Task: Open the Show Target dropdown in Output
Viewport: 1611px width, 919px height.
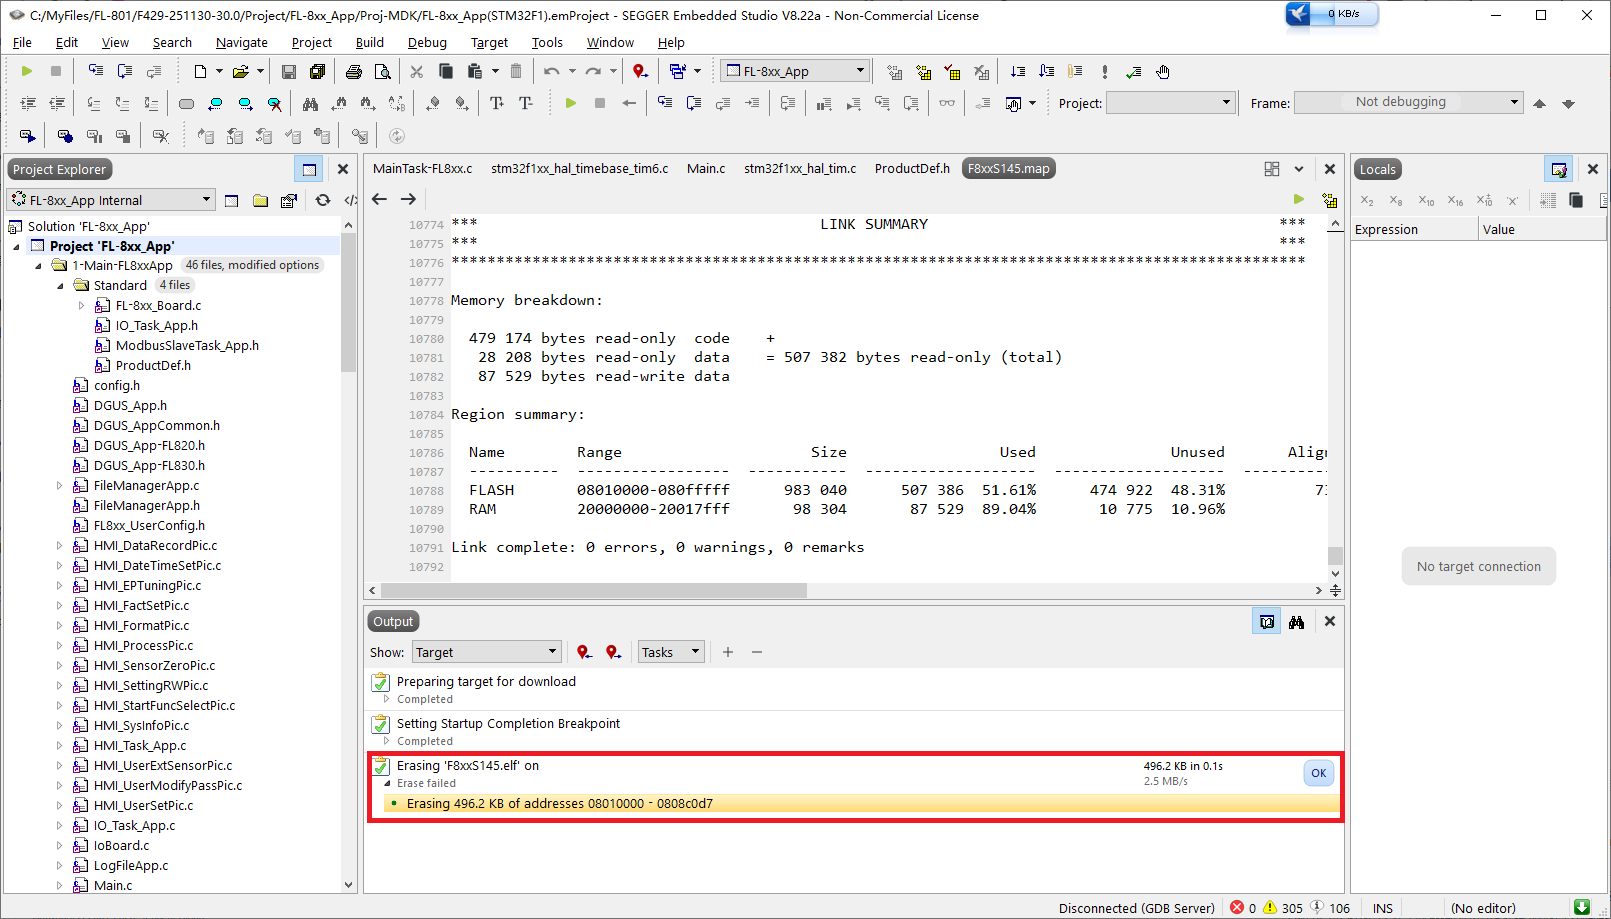Action: pos(486,652)
